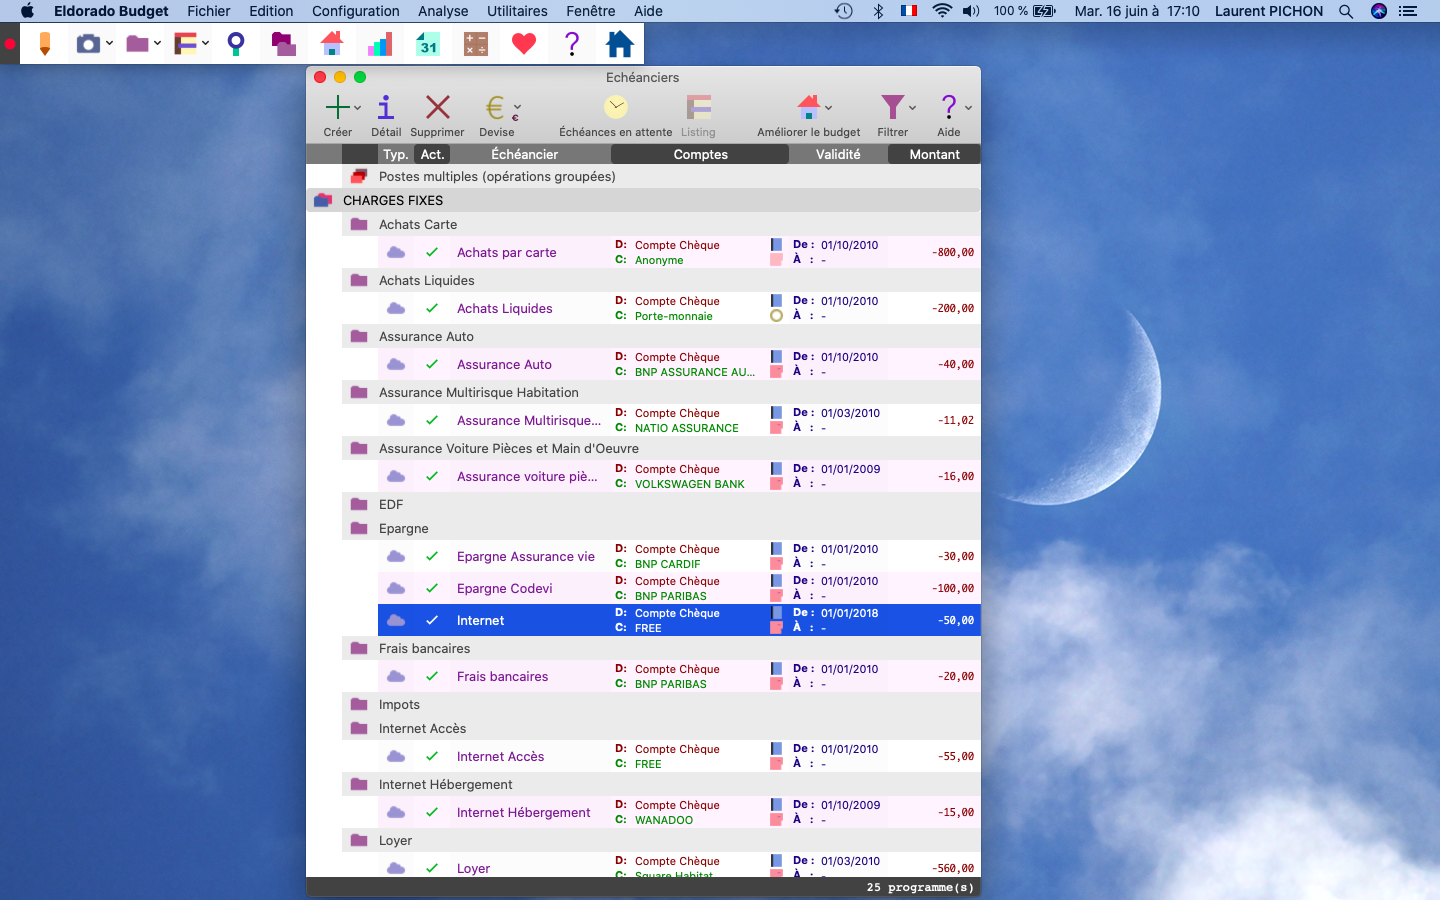Toggle active checkmark for Epargne Codevi
1440x900 pixels.
(x=432, y=588)
